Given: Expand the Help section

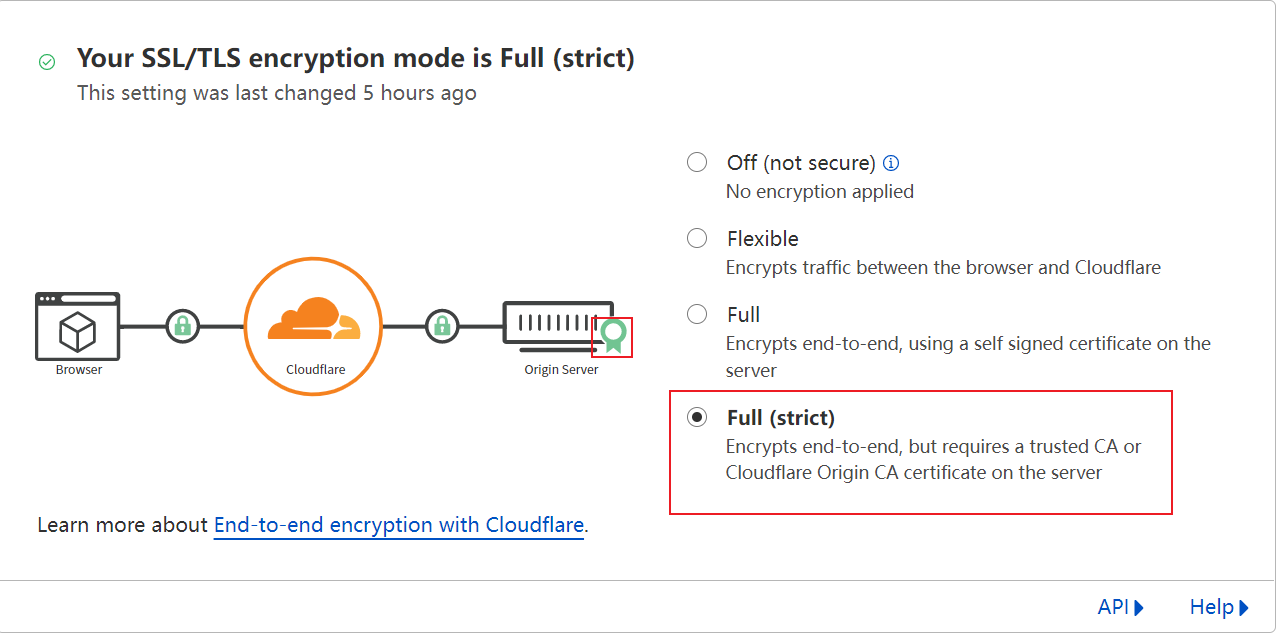Looking at the screenshot, I should 1211,607.
